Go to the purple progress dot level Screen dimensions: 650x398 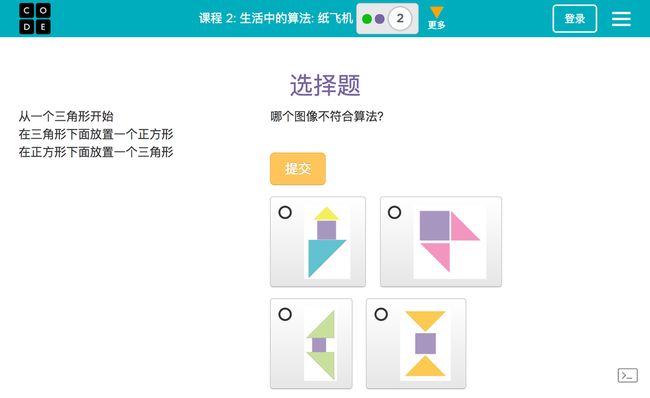click(379, 19)
